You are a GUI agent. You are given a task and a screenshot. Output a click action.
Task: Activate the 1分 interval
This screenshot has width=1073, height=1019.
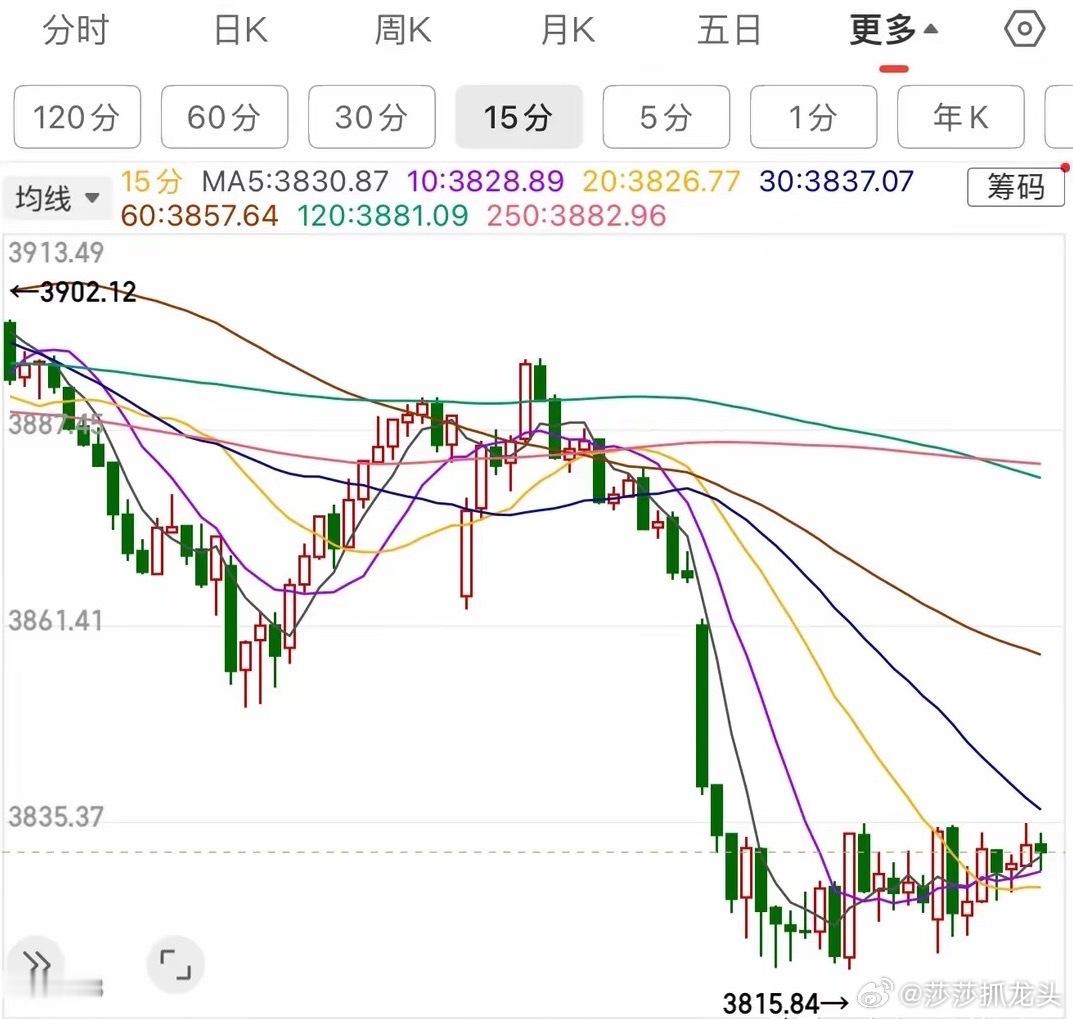tap(813, 117)
